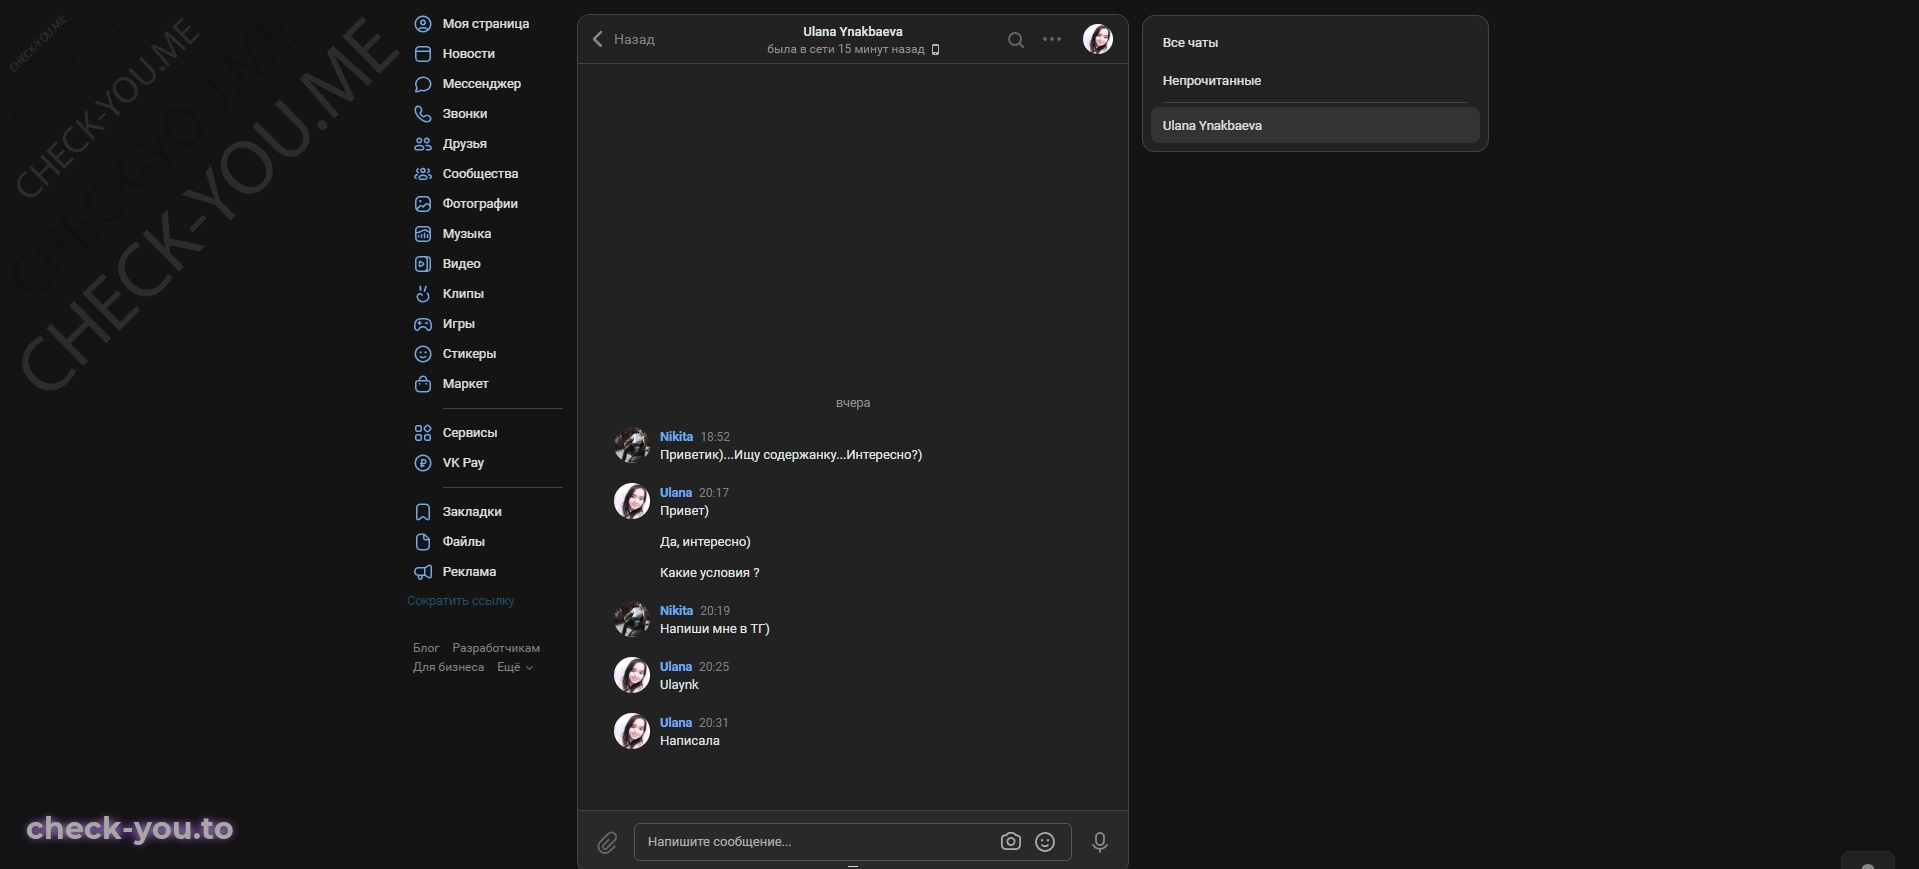Select the message "Да, интересно)"
Image resolution: width=1919 pixels, height=869 pixels.
coord(705,542)
